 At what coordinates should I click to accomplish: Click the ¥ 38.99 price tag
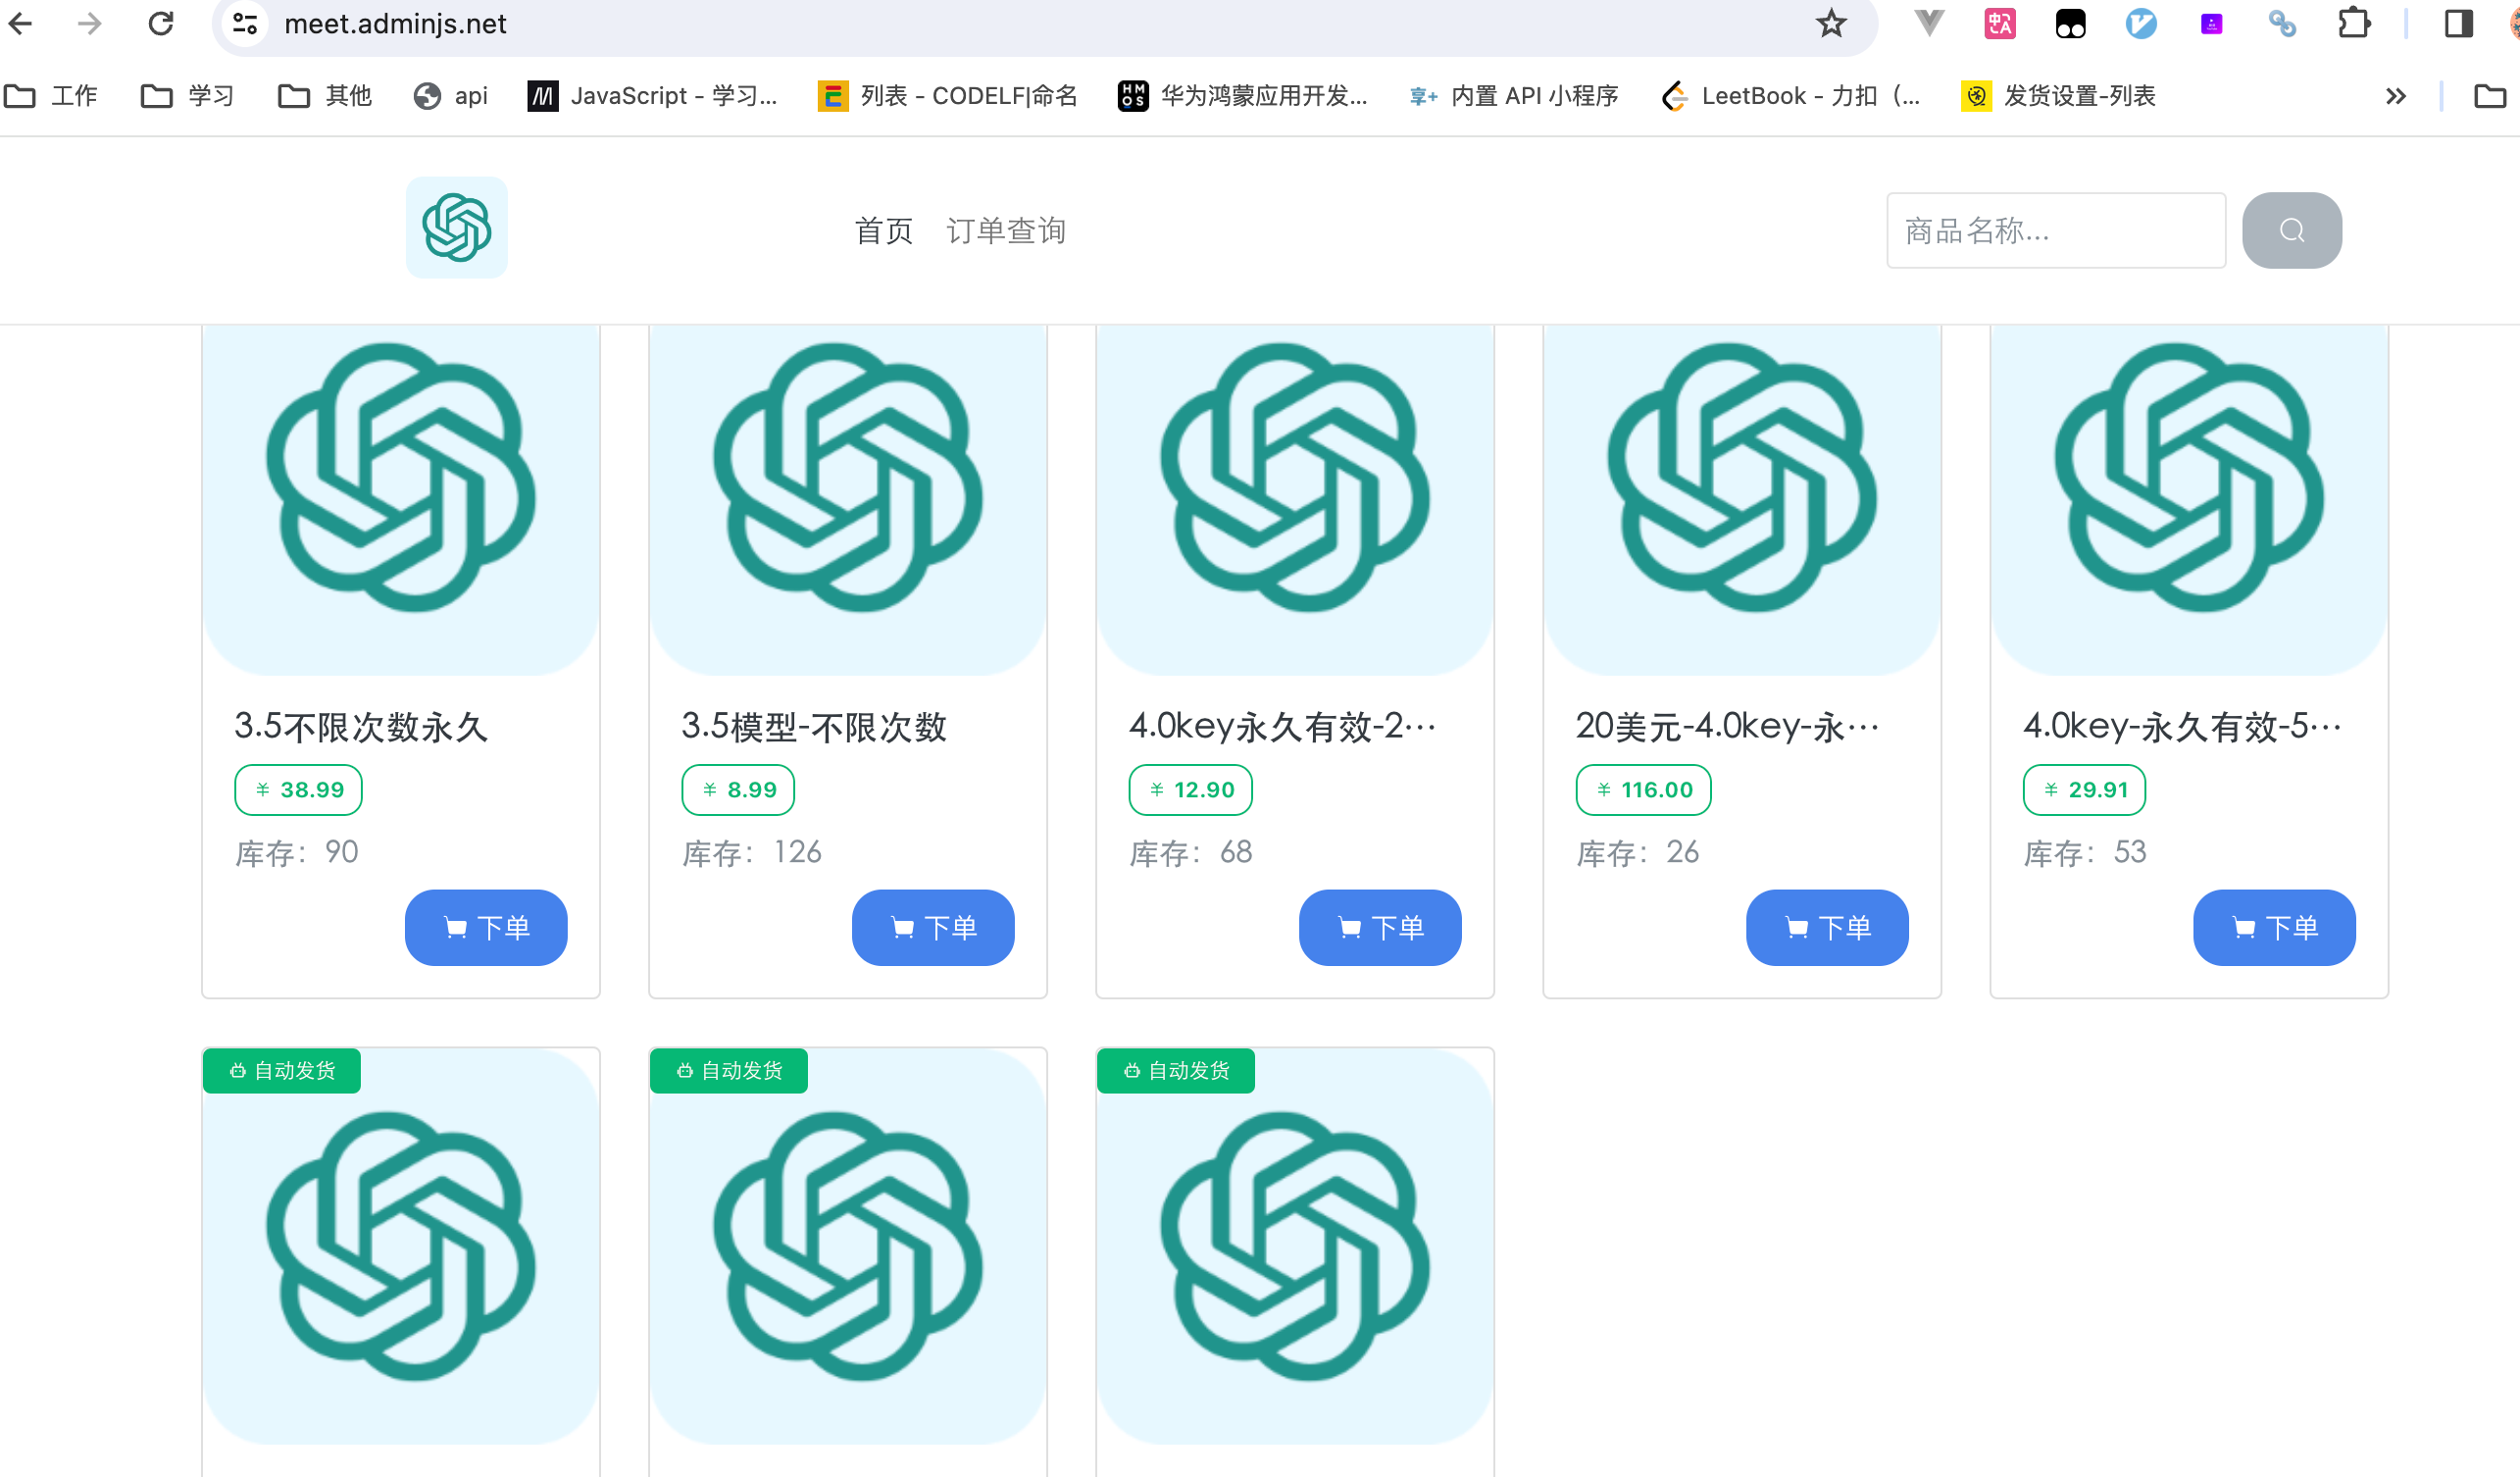298,790
